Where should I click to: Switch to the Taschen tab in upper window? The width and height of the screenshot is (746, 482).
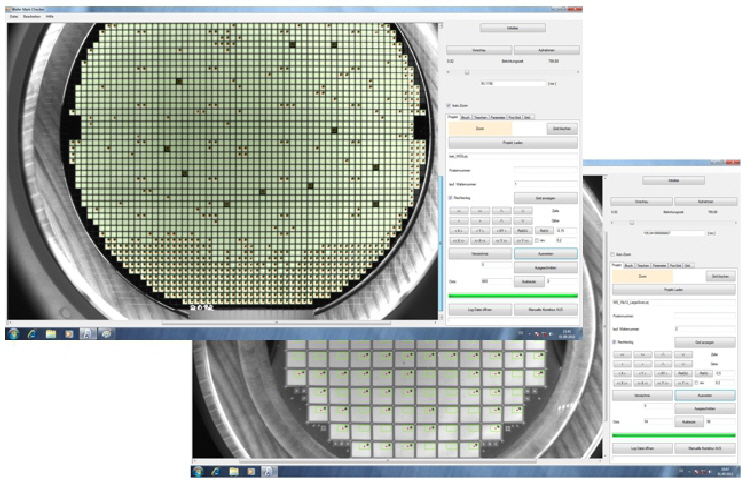click(479, 117)
